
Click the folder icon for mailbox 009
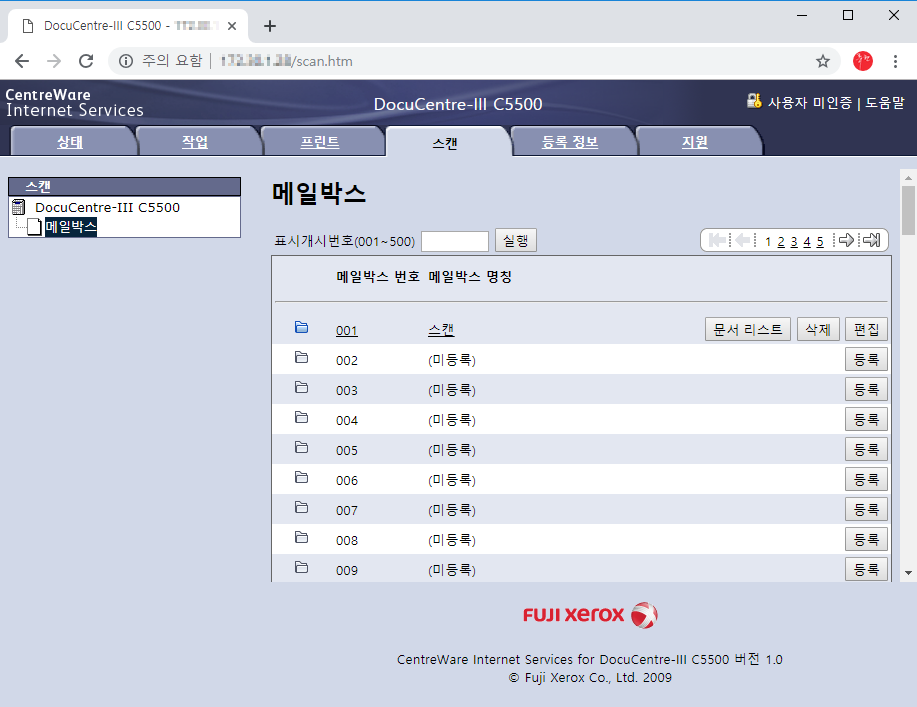pyautogui.click(x=301, y=567)
